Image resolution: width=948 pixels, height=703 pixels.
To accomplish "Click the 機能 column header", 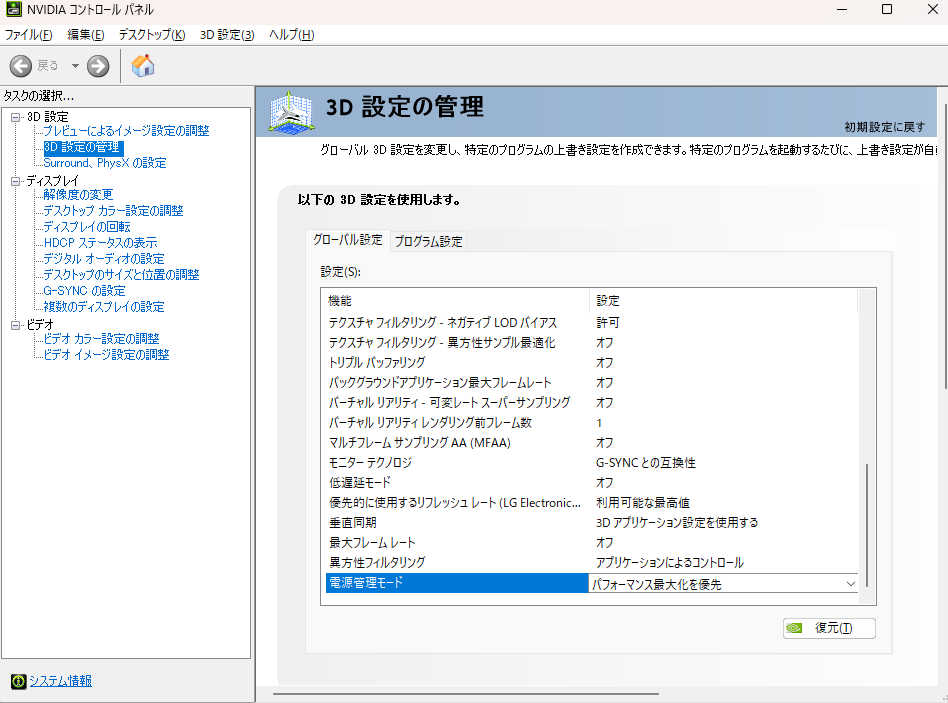I will [x=457, y=300].
